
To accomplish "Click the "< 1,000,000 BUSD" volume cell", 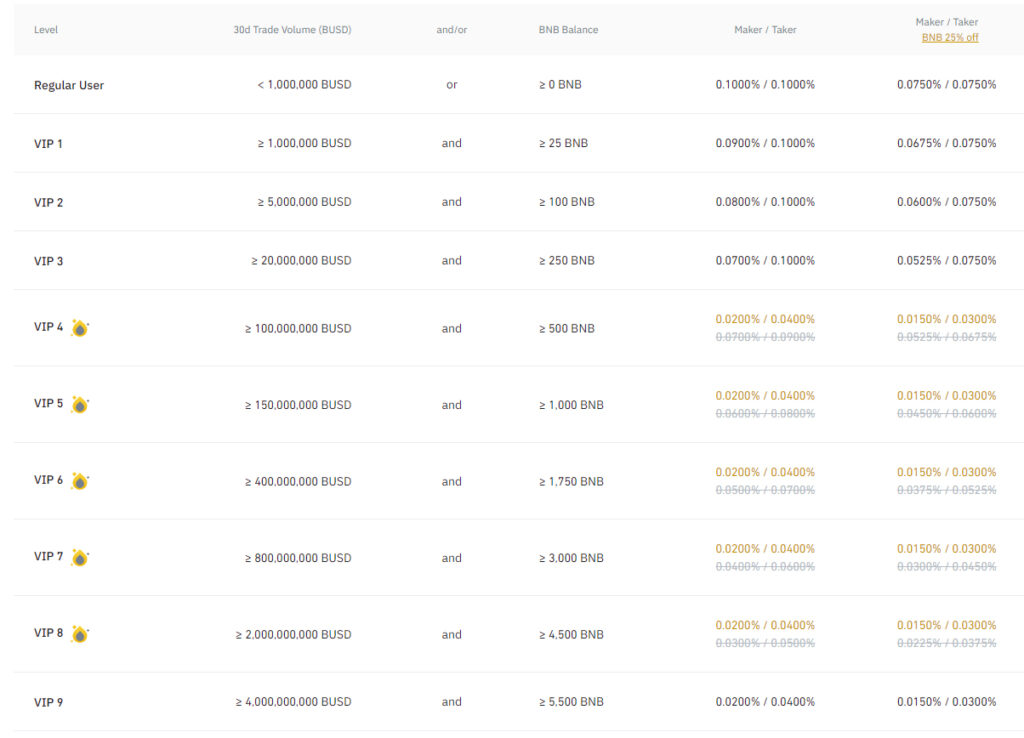I will coord(304,84).
